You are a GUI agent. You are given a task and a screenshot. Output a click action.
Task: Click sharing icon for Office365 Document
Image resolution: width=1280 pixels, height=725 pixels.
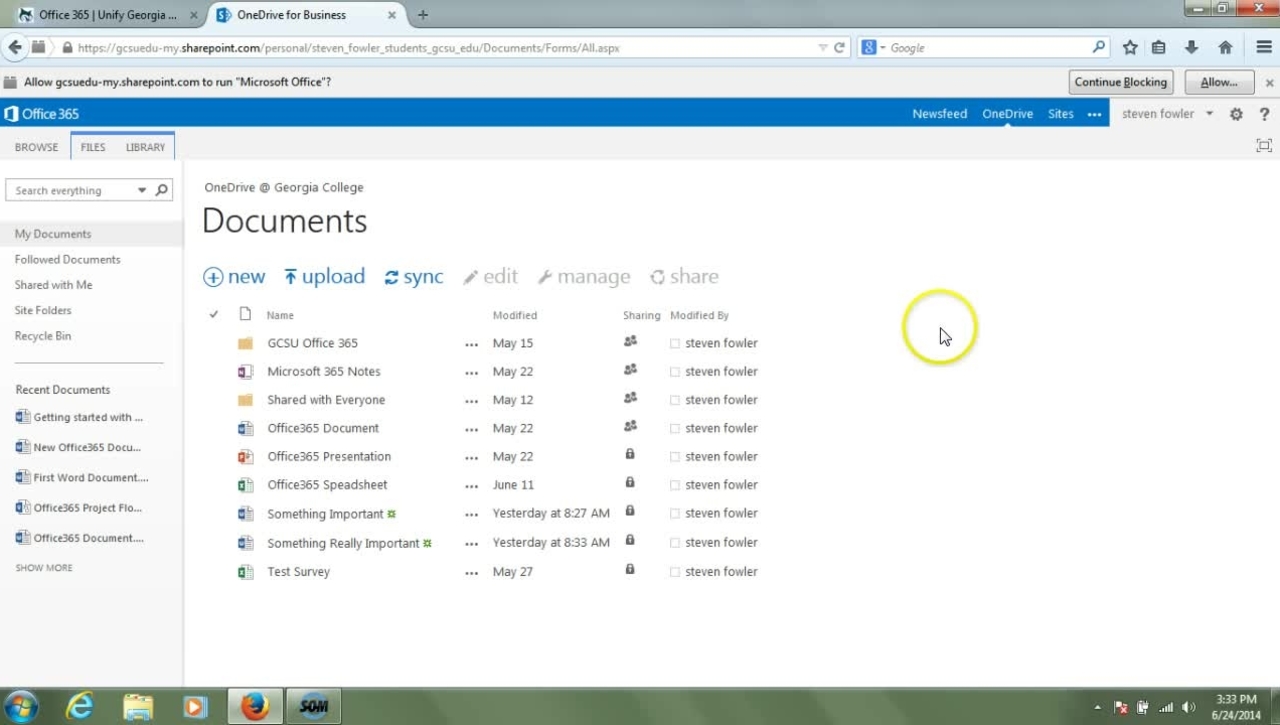point(630,426)
